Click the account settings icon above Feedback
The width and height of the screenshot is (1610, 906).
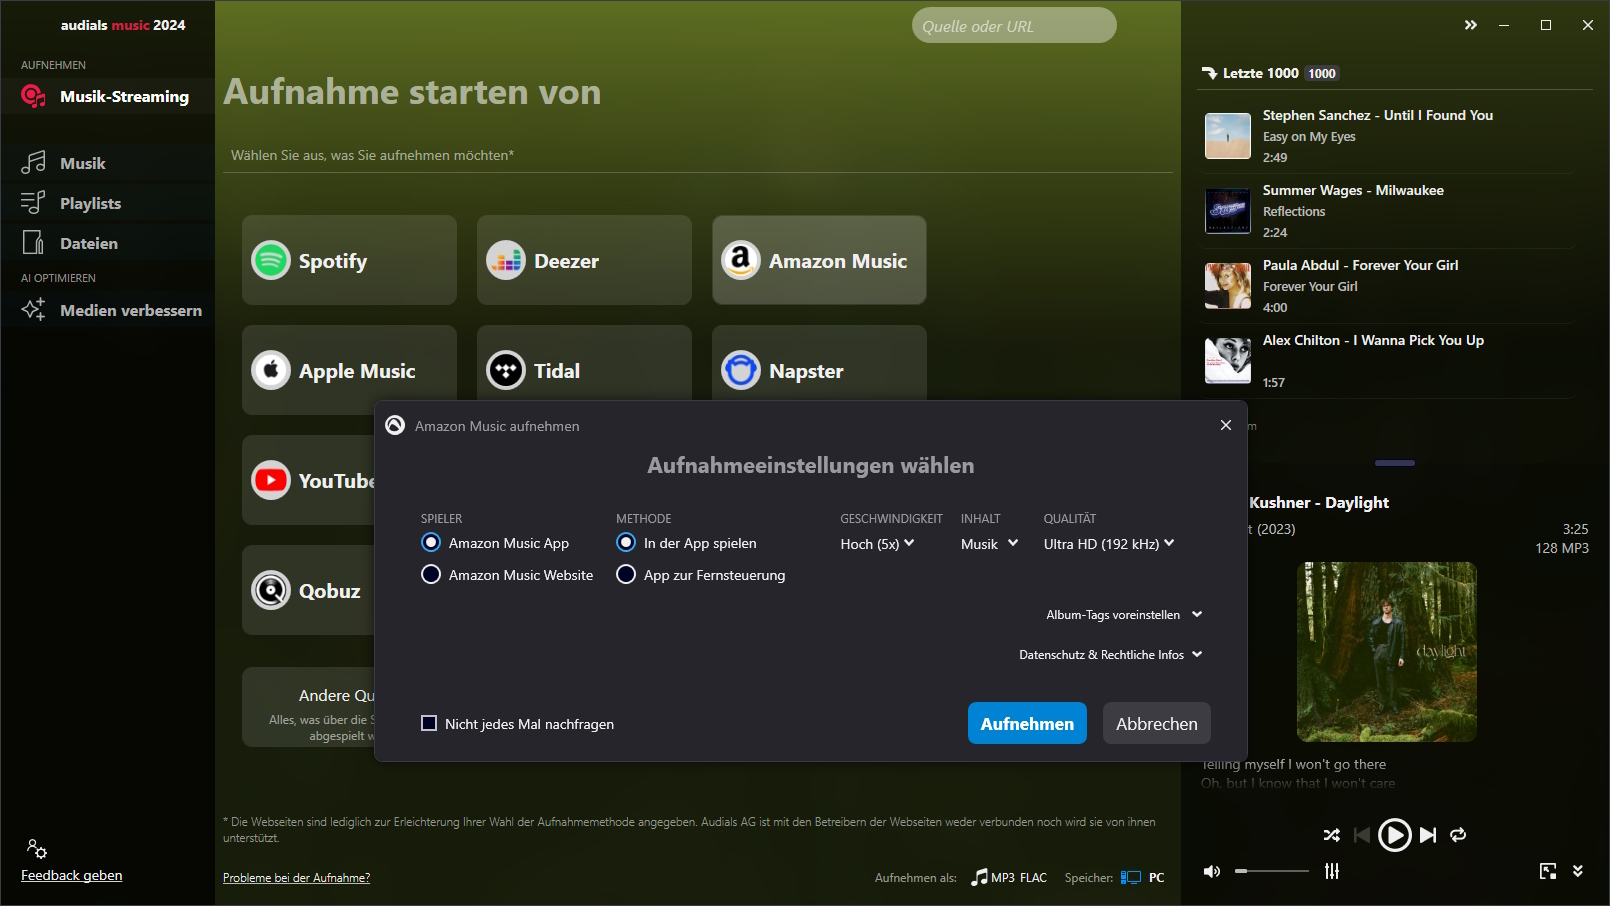37,849
